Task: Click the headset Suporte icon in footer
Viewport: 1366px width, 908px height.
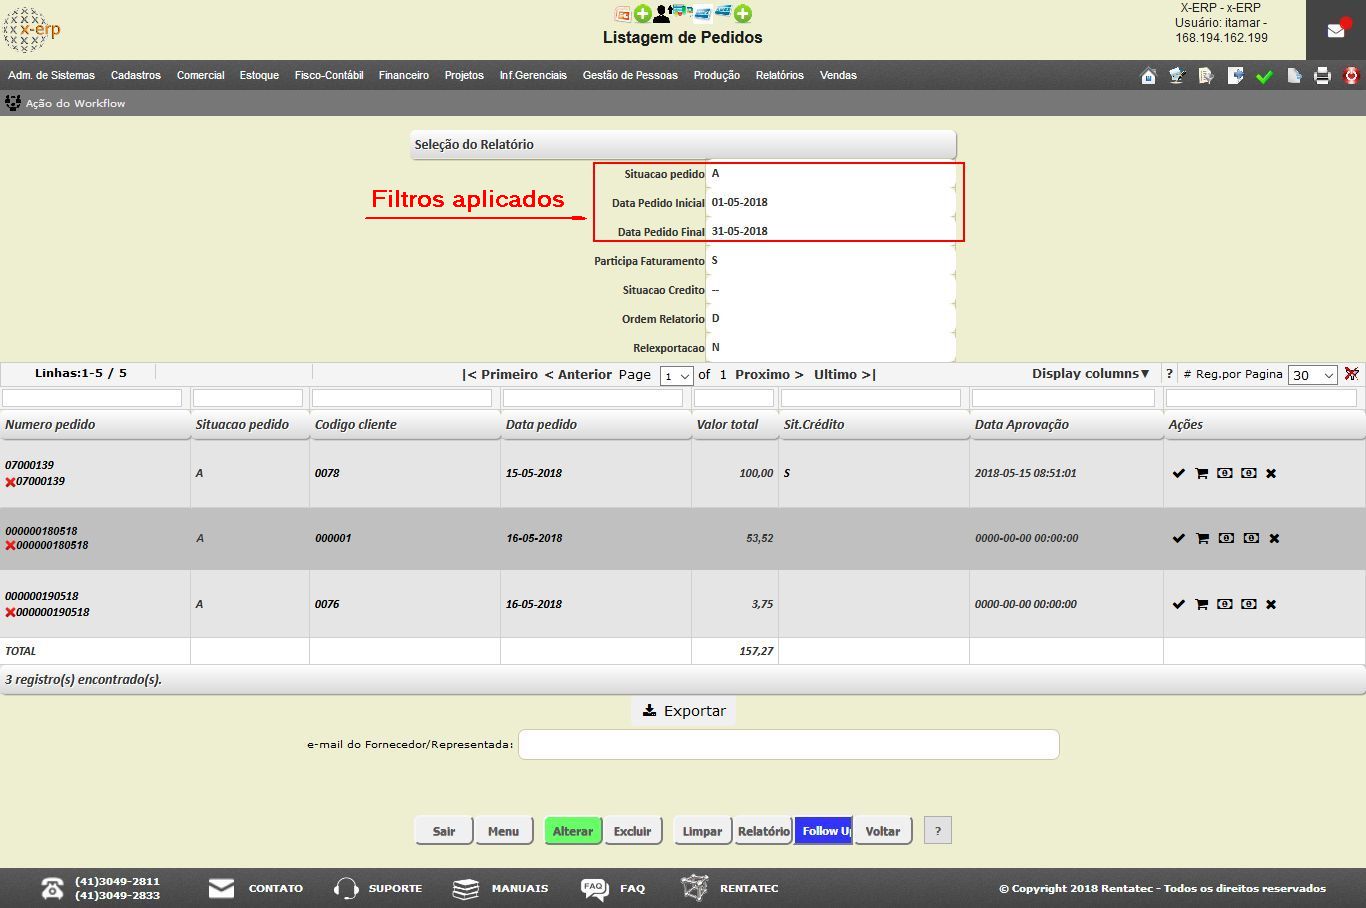Action: pos(346,888)
